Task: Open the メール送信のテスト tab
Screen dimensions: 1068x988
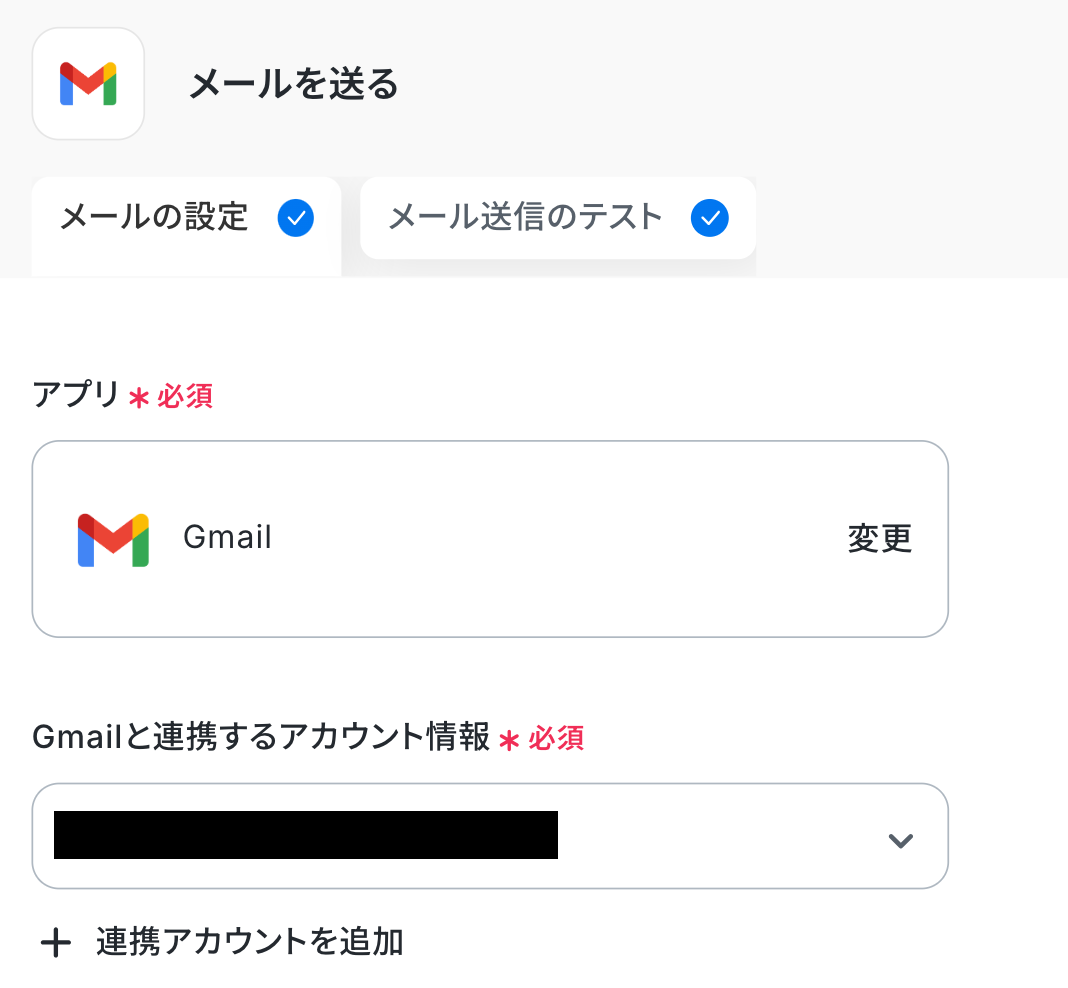Action: (525, 217)
